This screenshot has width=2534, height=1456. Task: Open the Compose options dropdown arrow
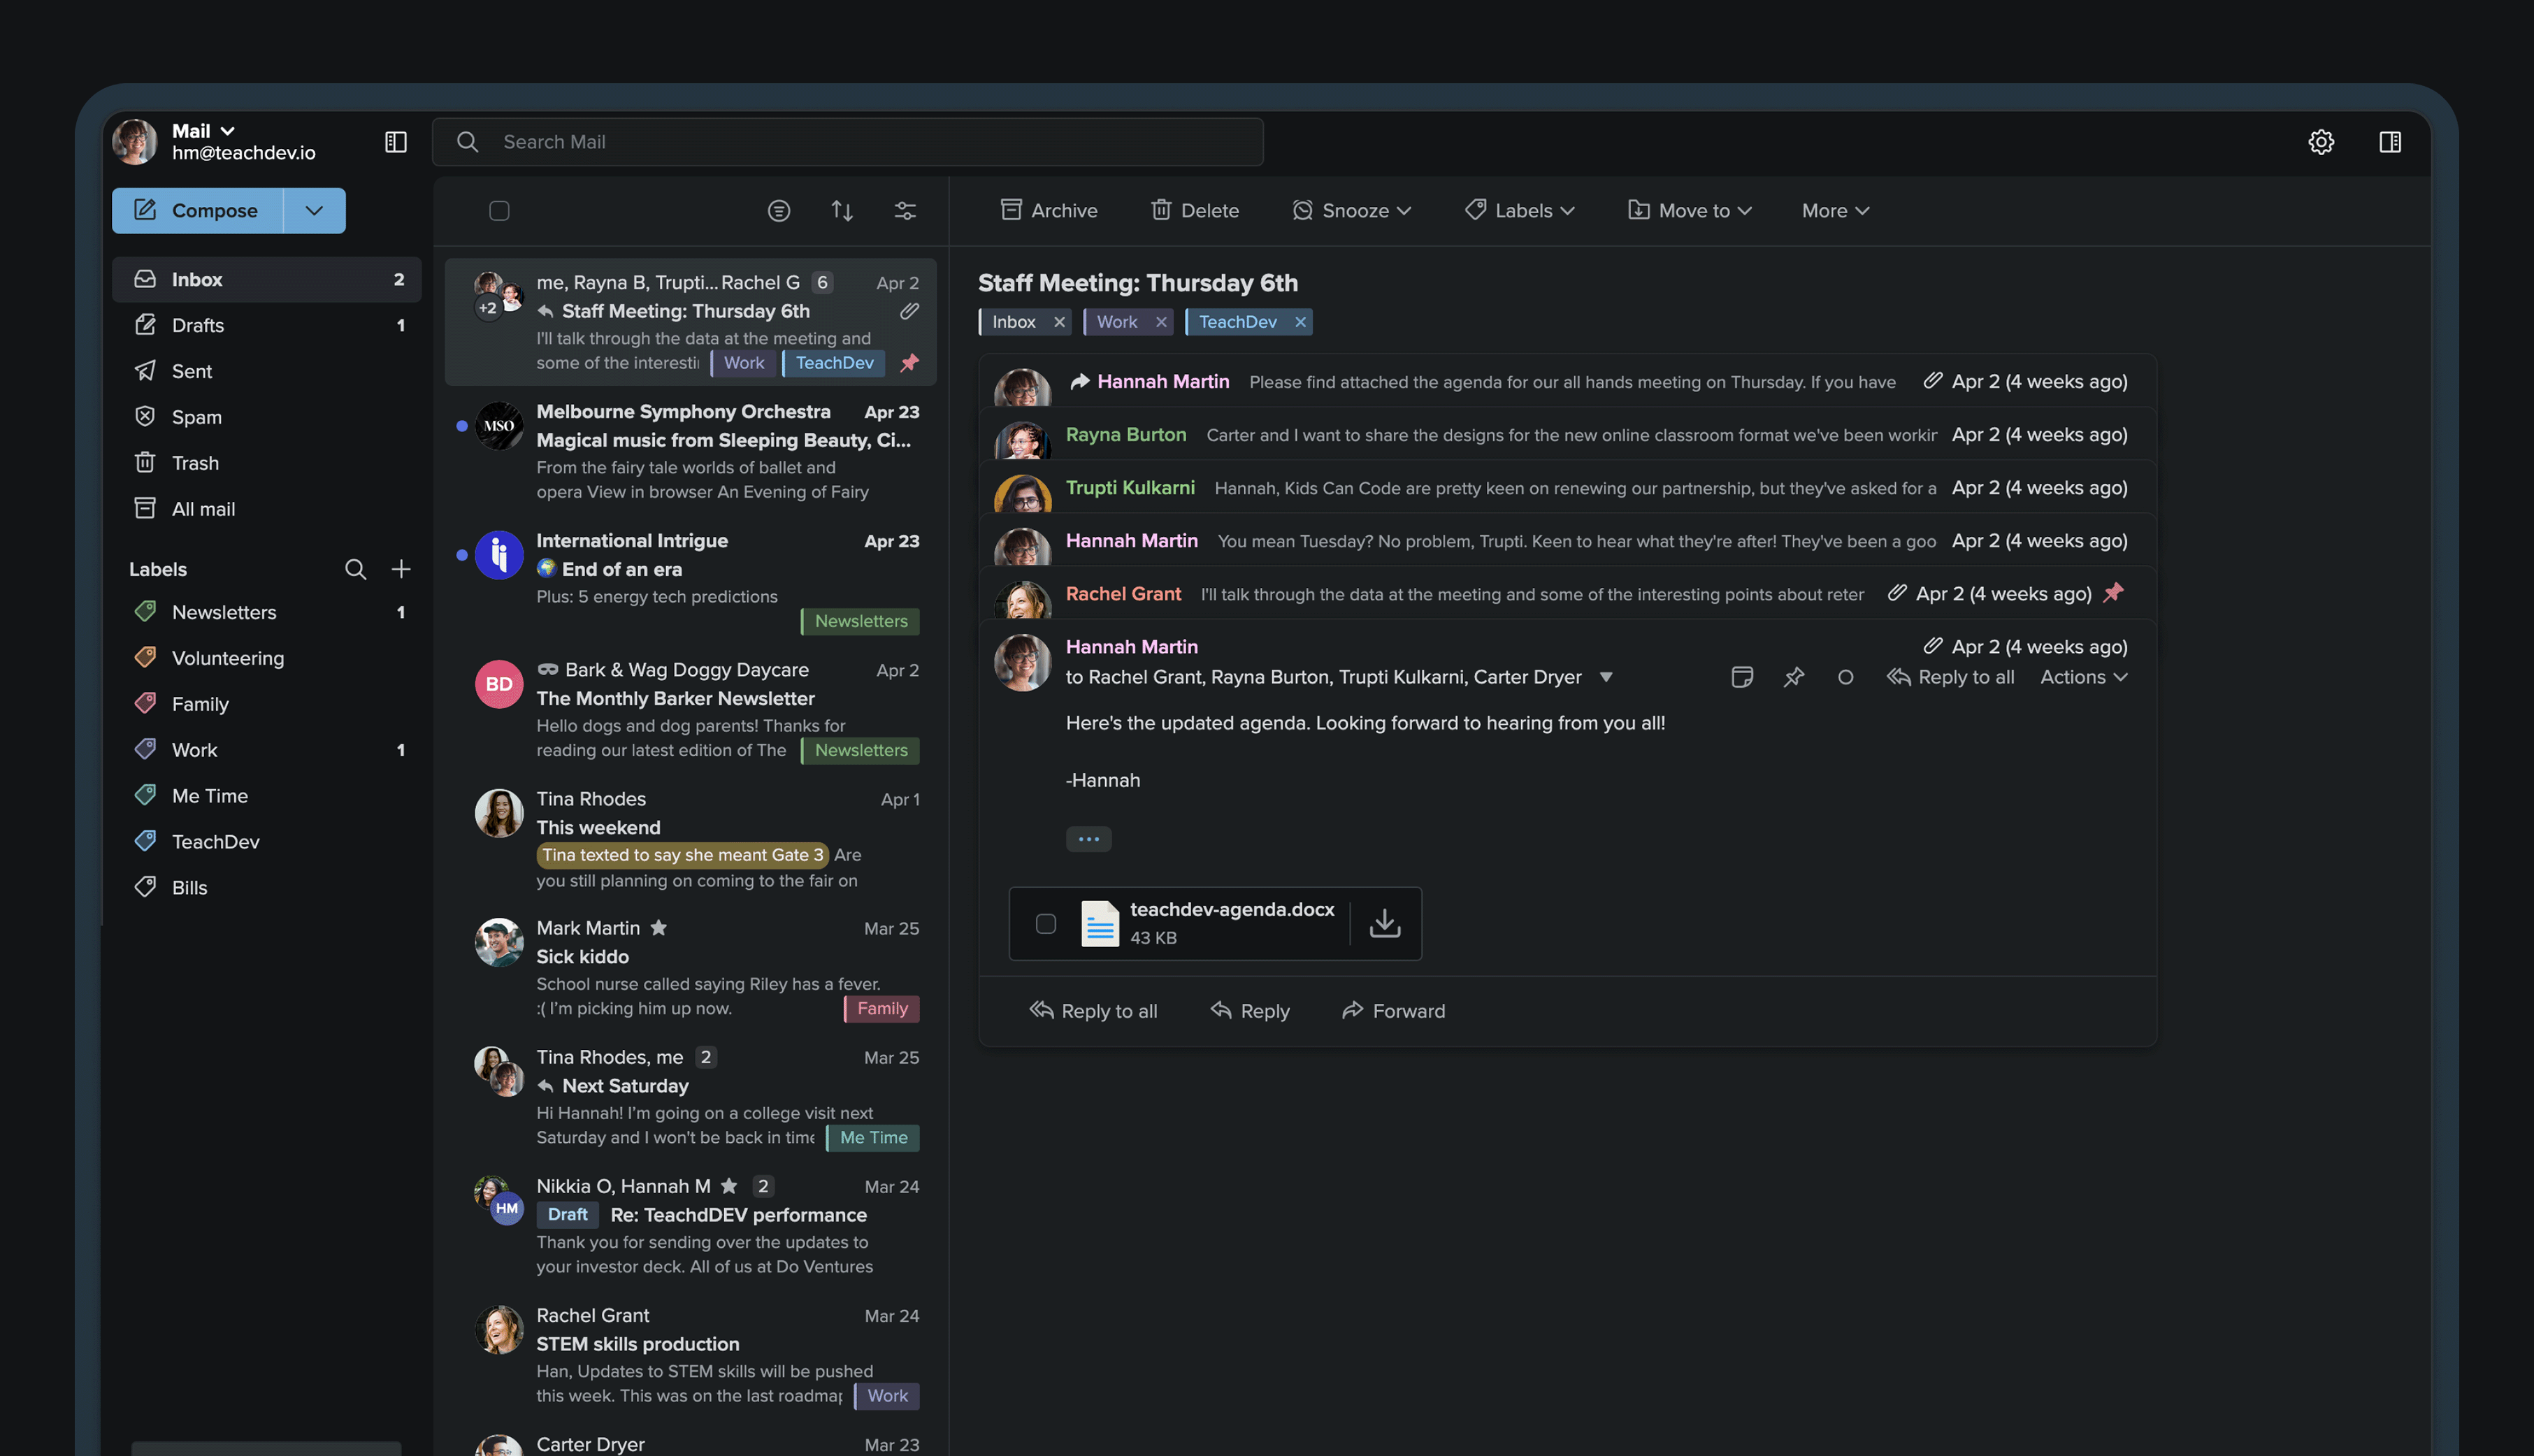point(314,211)
